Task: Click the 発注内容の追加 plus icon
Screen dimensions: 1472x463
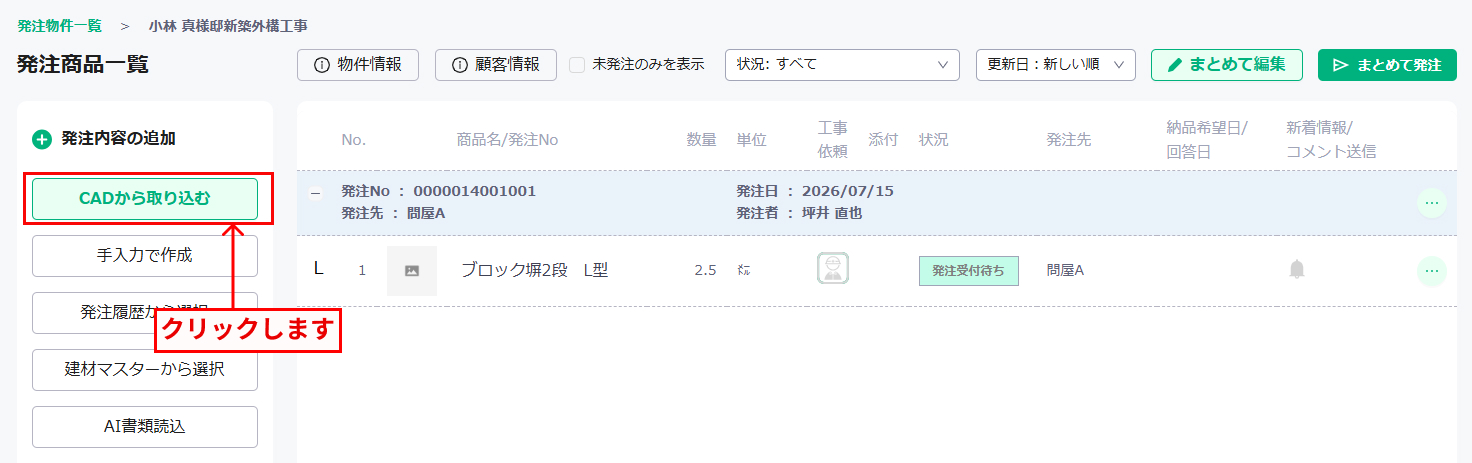Action: [42, 139]
